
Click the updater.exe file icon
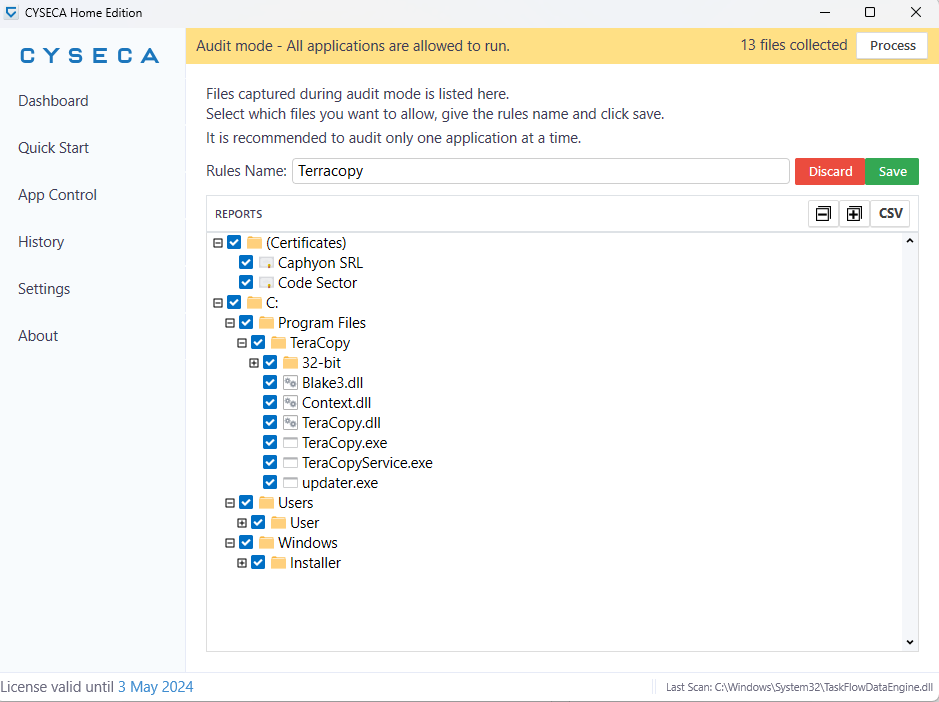[x=290, y=483]
